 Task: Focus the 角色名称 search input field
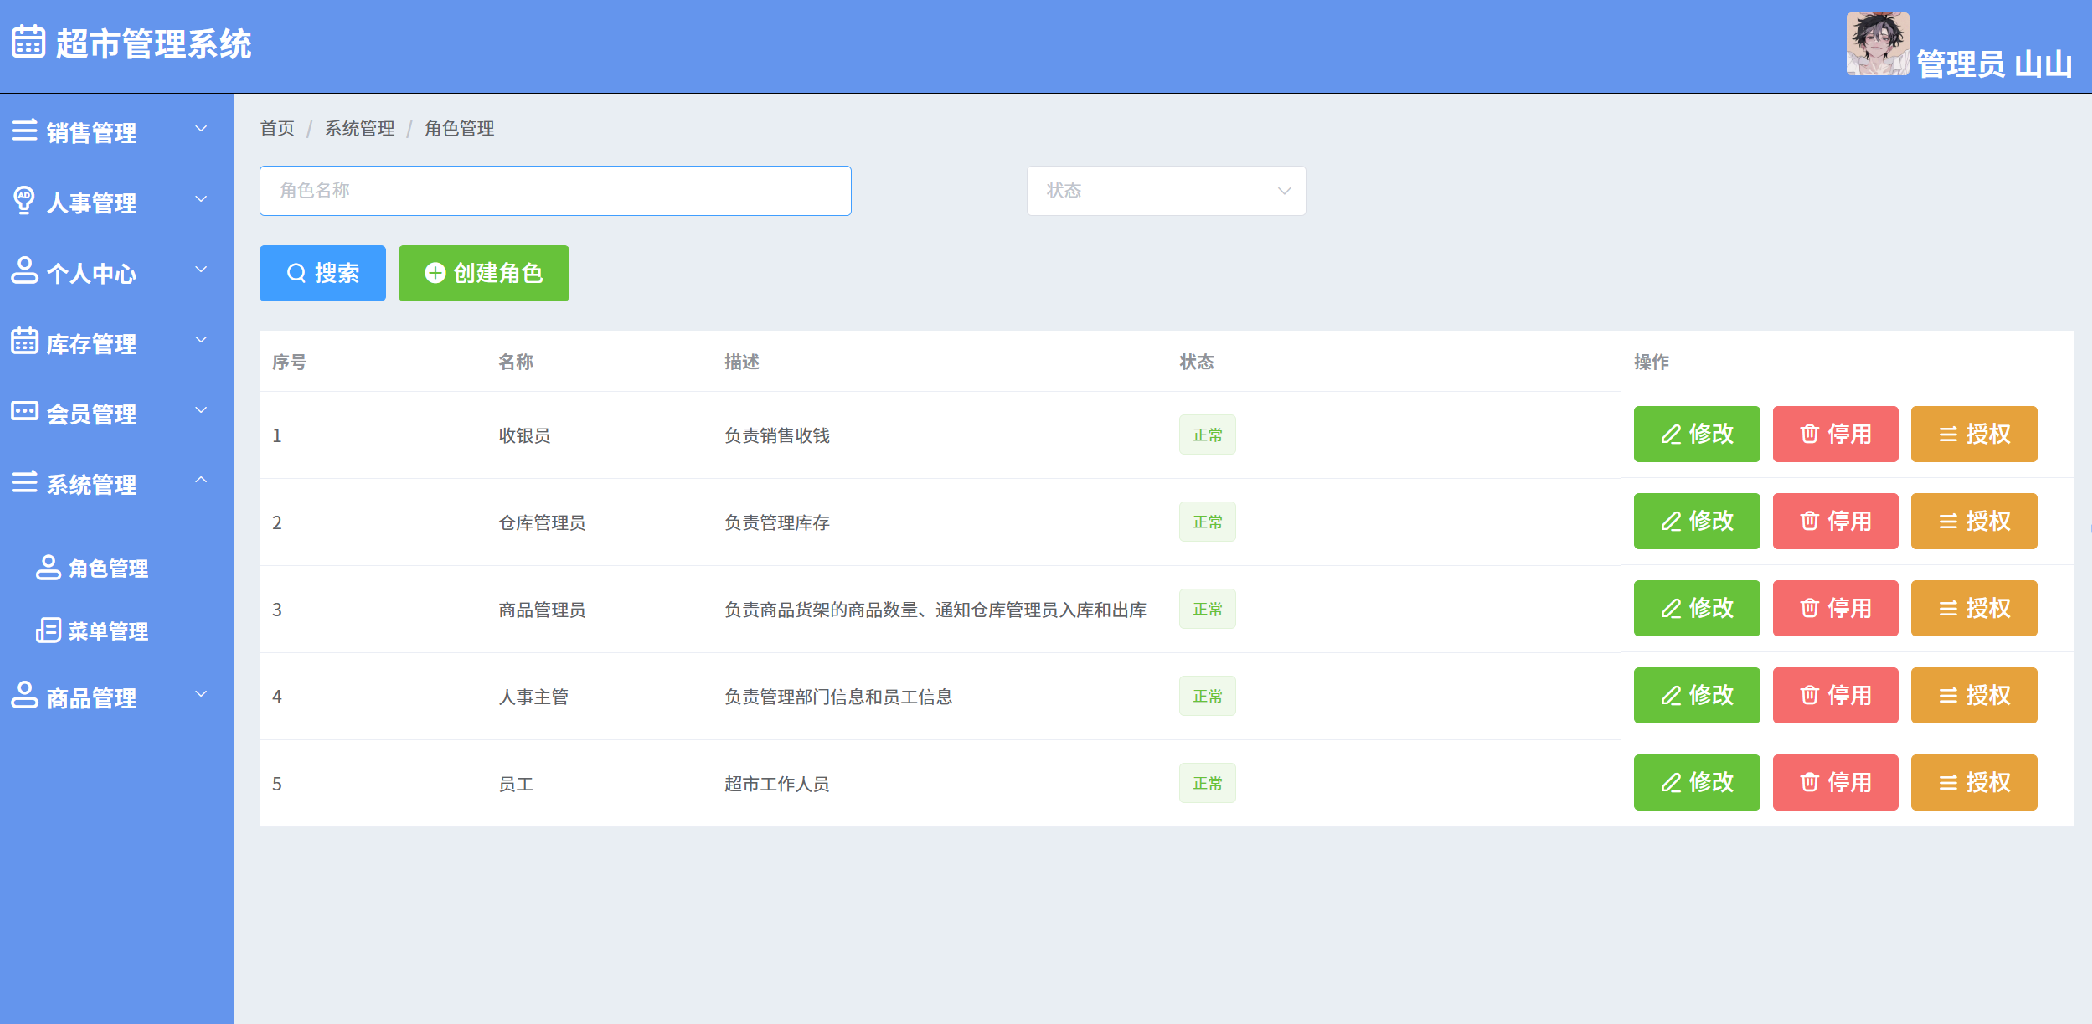(555, 191)
